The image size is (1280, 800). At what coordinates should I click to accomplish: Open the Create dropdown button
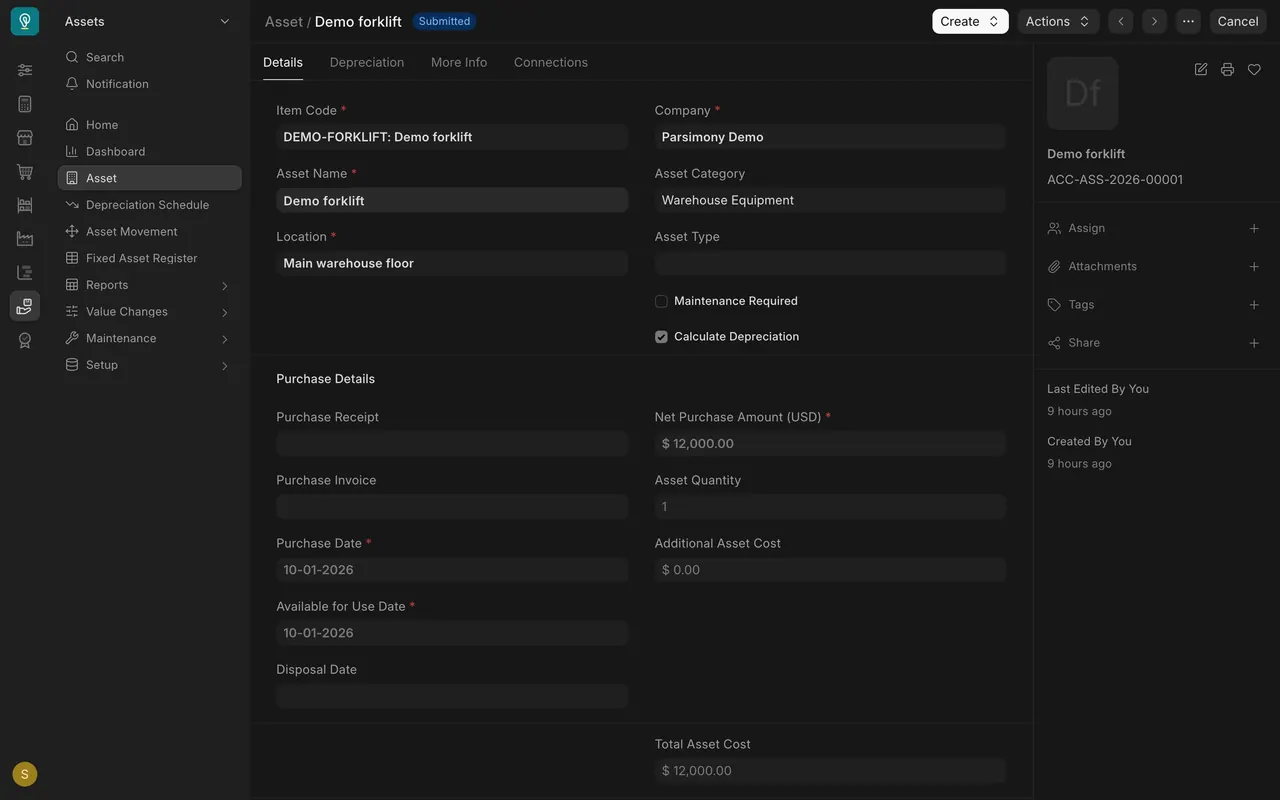(970, 21)
